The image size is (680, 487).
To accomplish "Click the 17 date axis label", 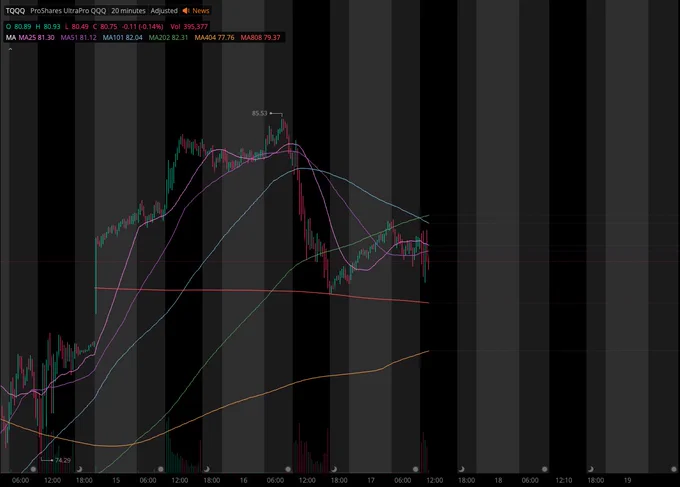I will point(371,480).
